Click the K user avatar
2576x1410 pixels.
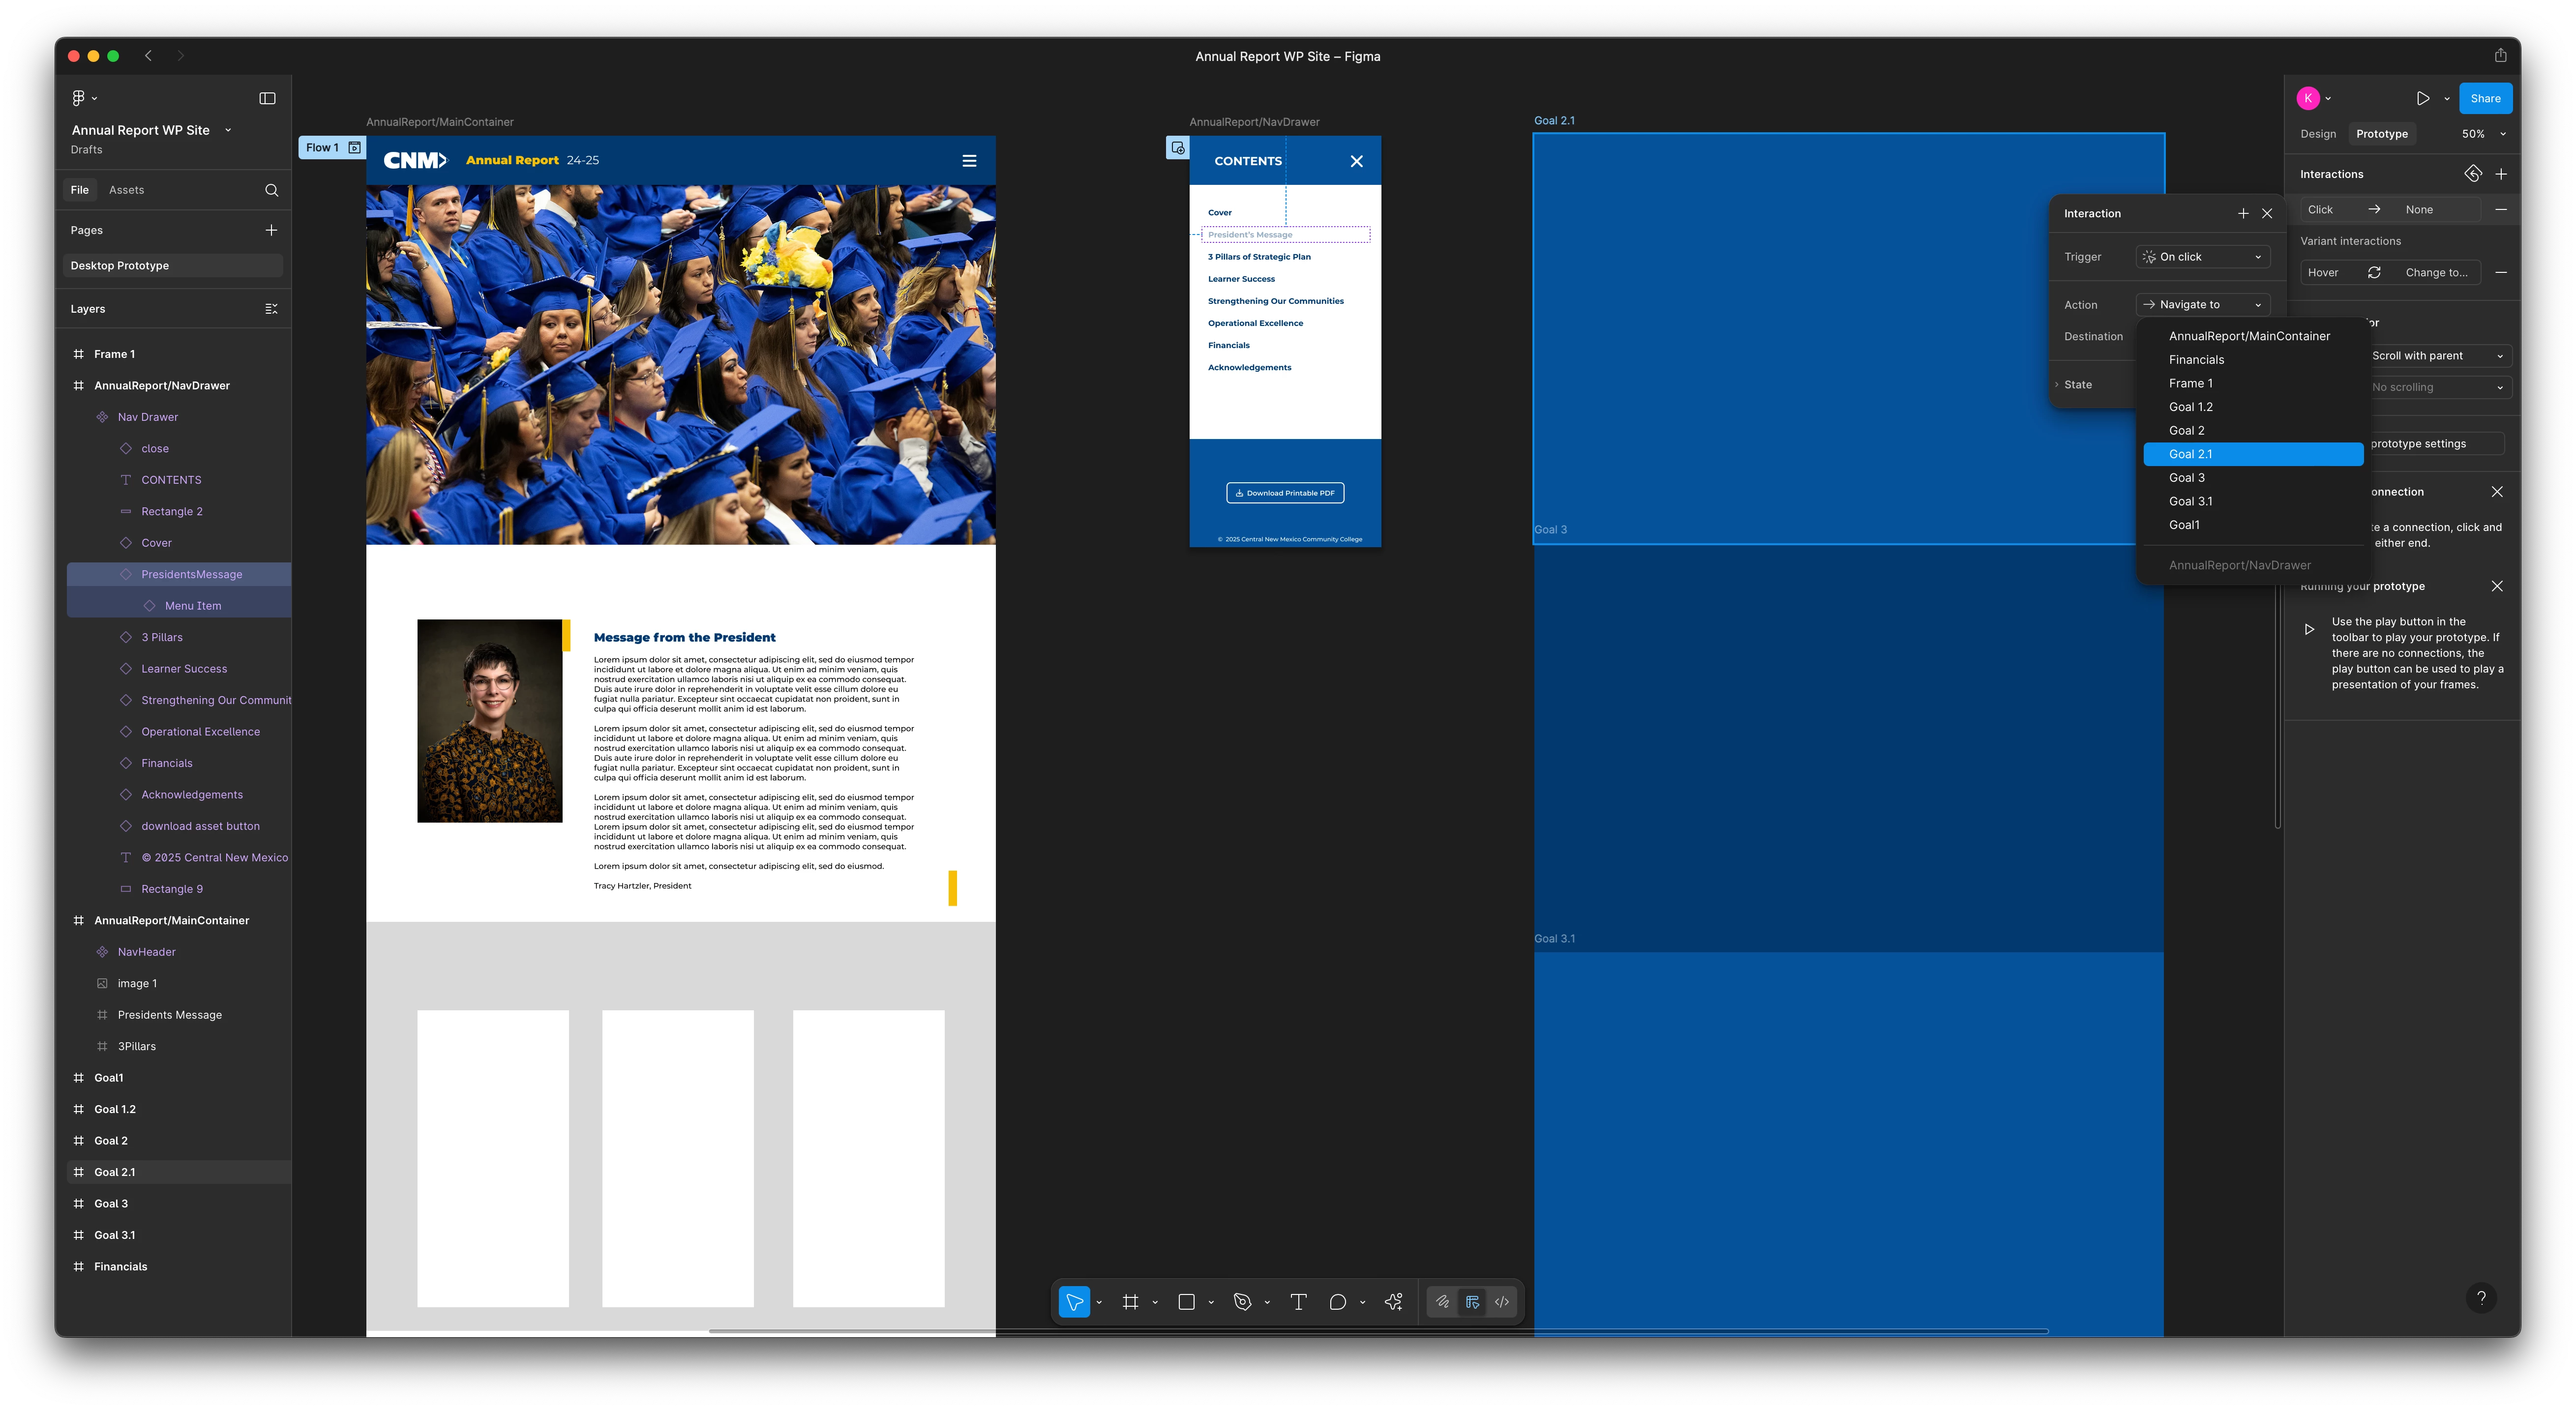[2308, 98]
